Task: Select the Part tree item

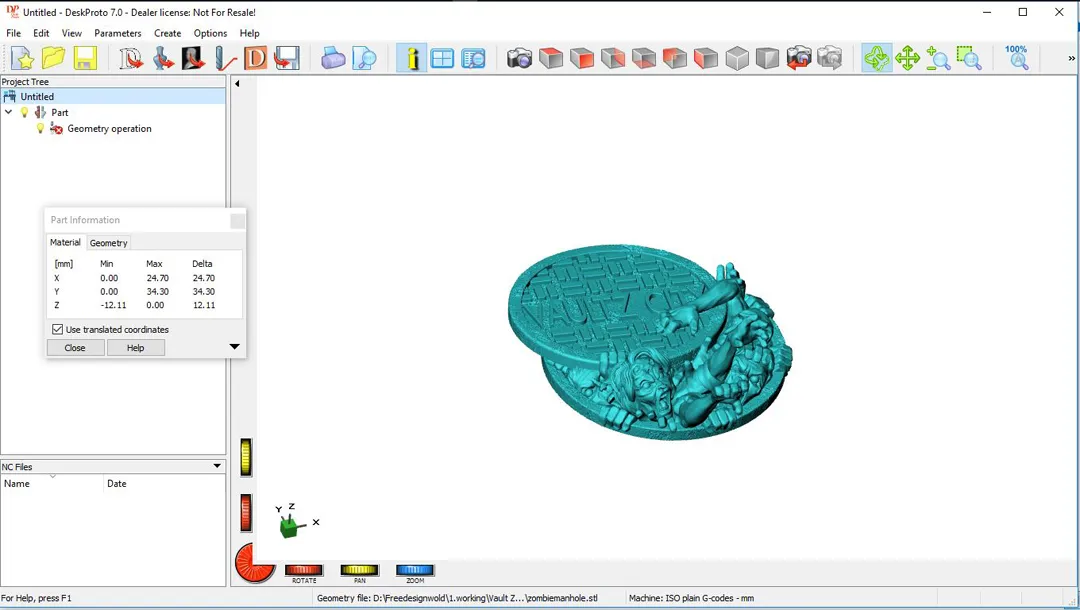Action: click(x=60, y=112)
